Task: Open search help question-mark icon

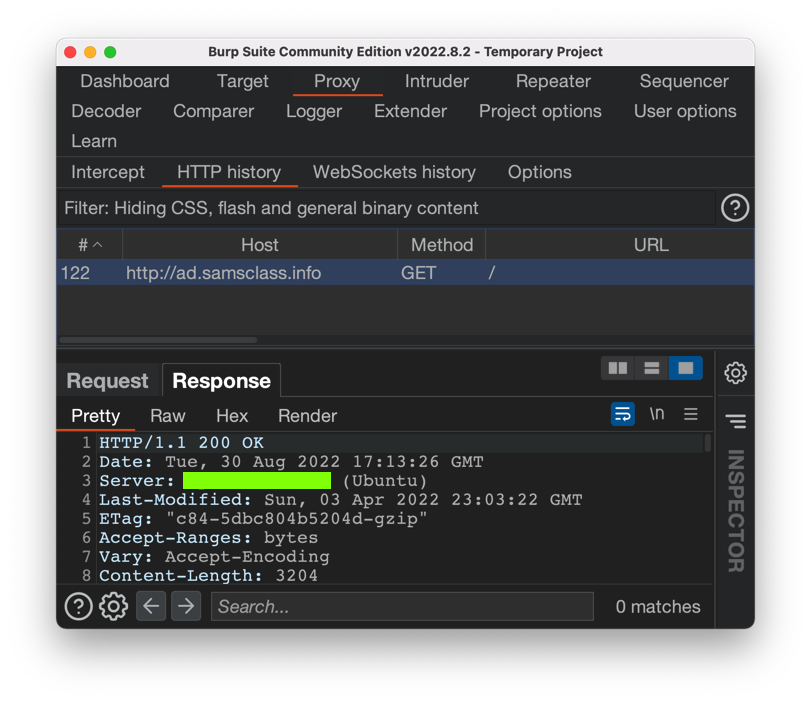Action: [x=79, y=606]
